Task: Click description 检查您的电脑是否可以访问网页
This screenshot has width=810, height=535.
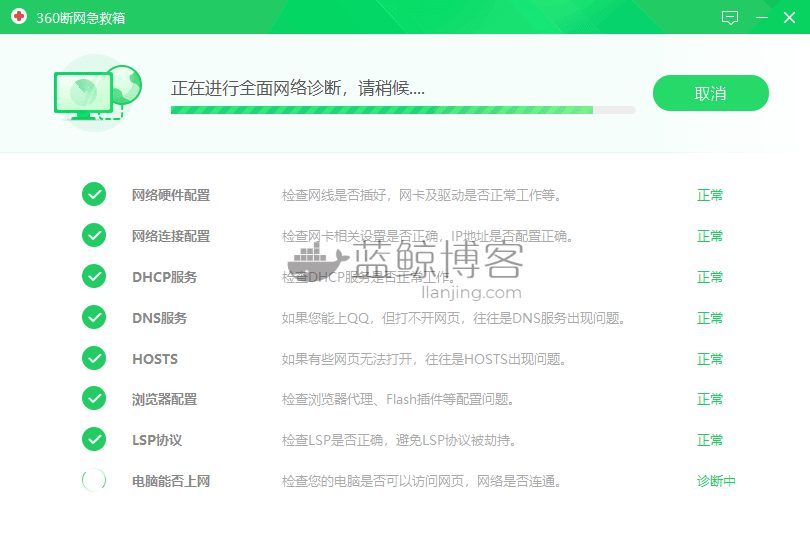Action: coord(422,481)
